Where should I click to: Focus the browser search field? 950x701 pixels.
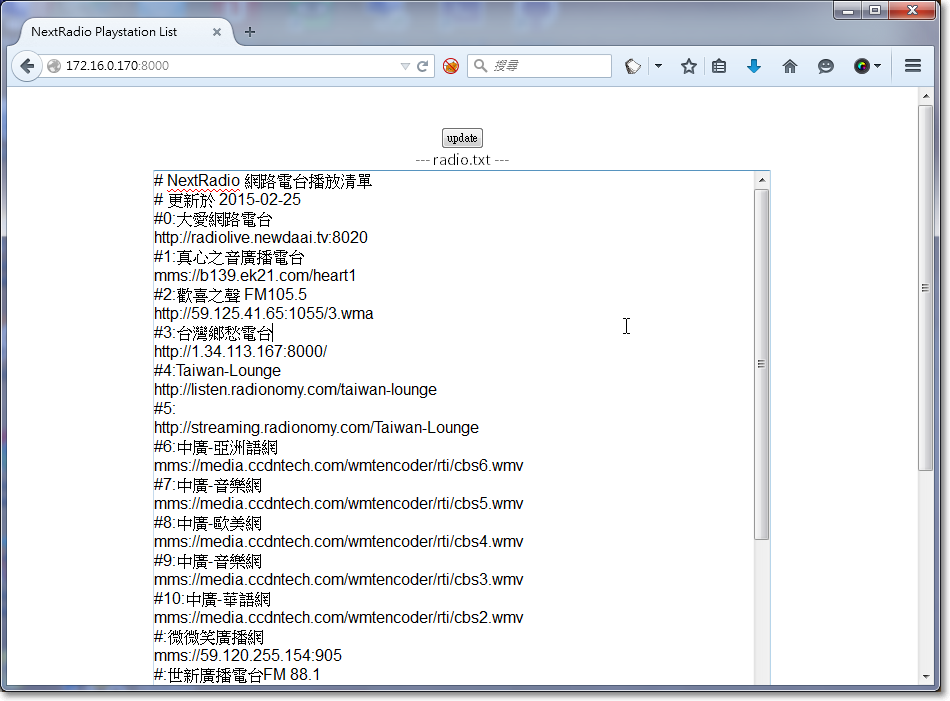coord(539,65)
